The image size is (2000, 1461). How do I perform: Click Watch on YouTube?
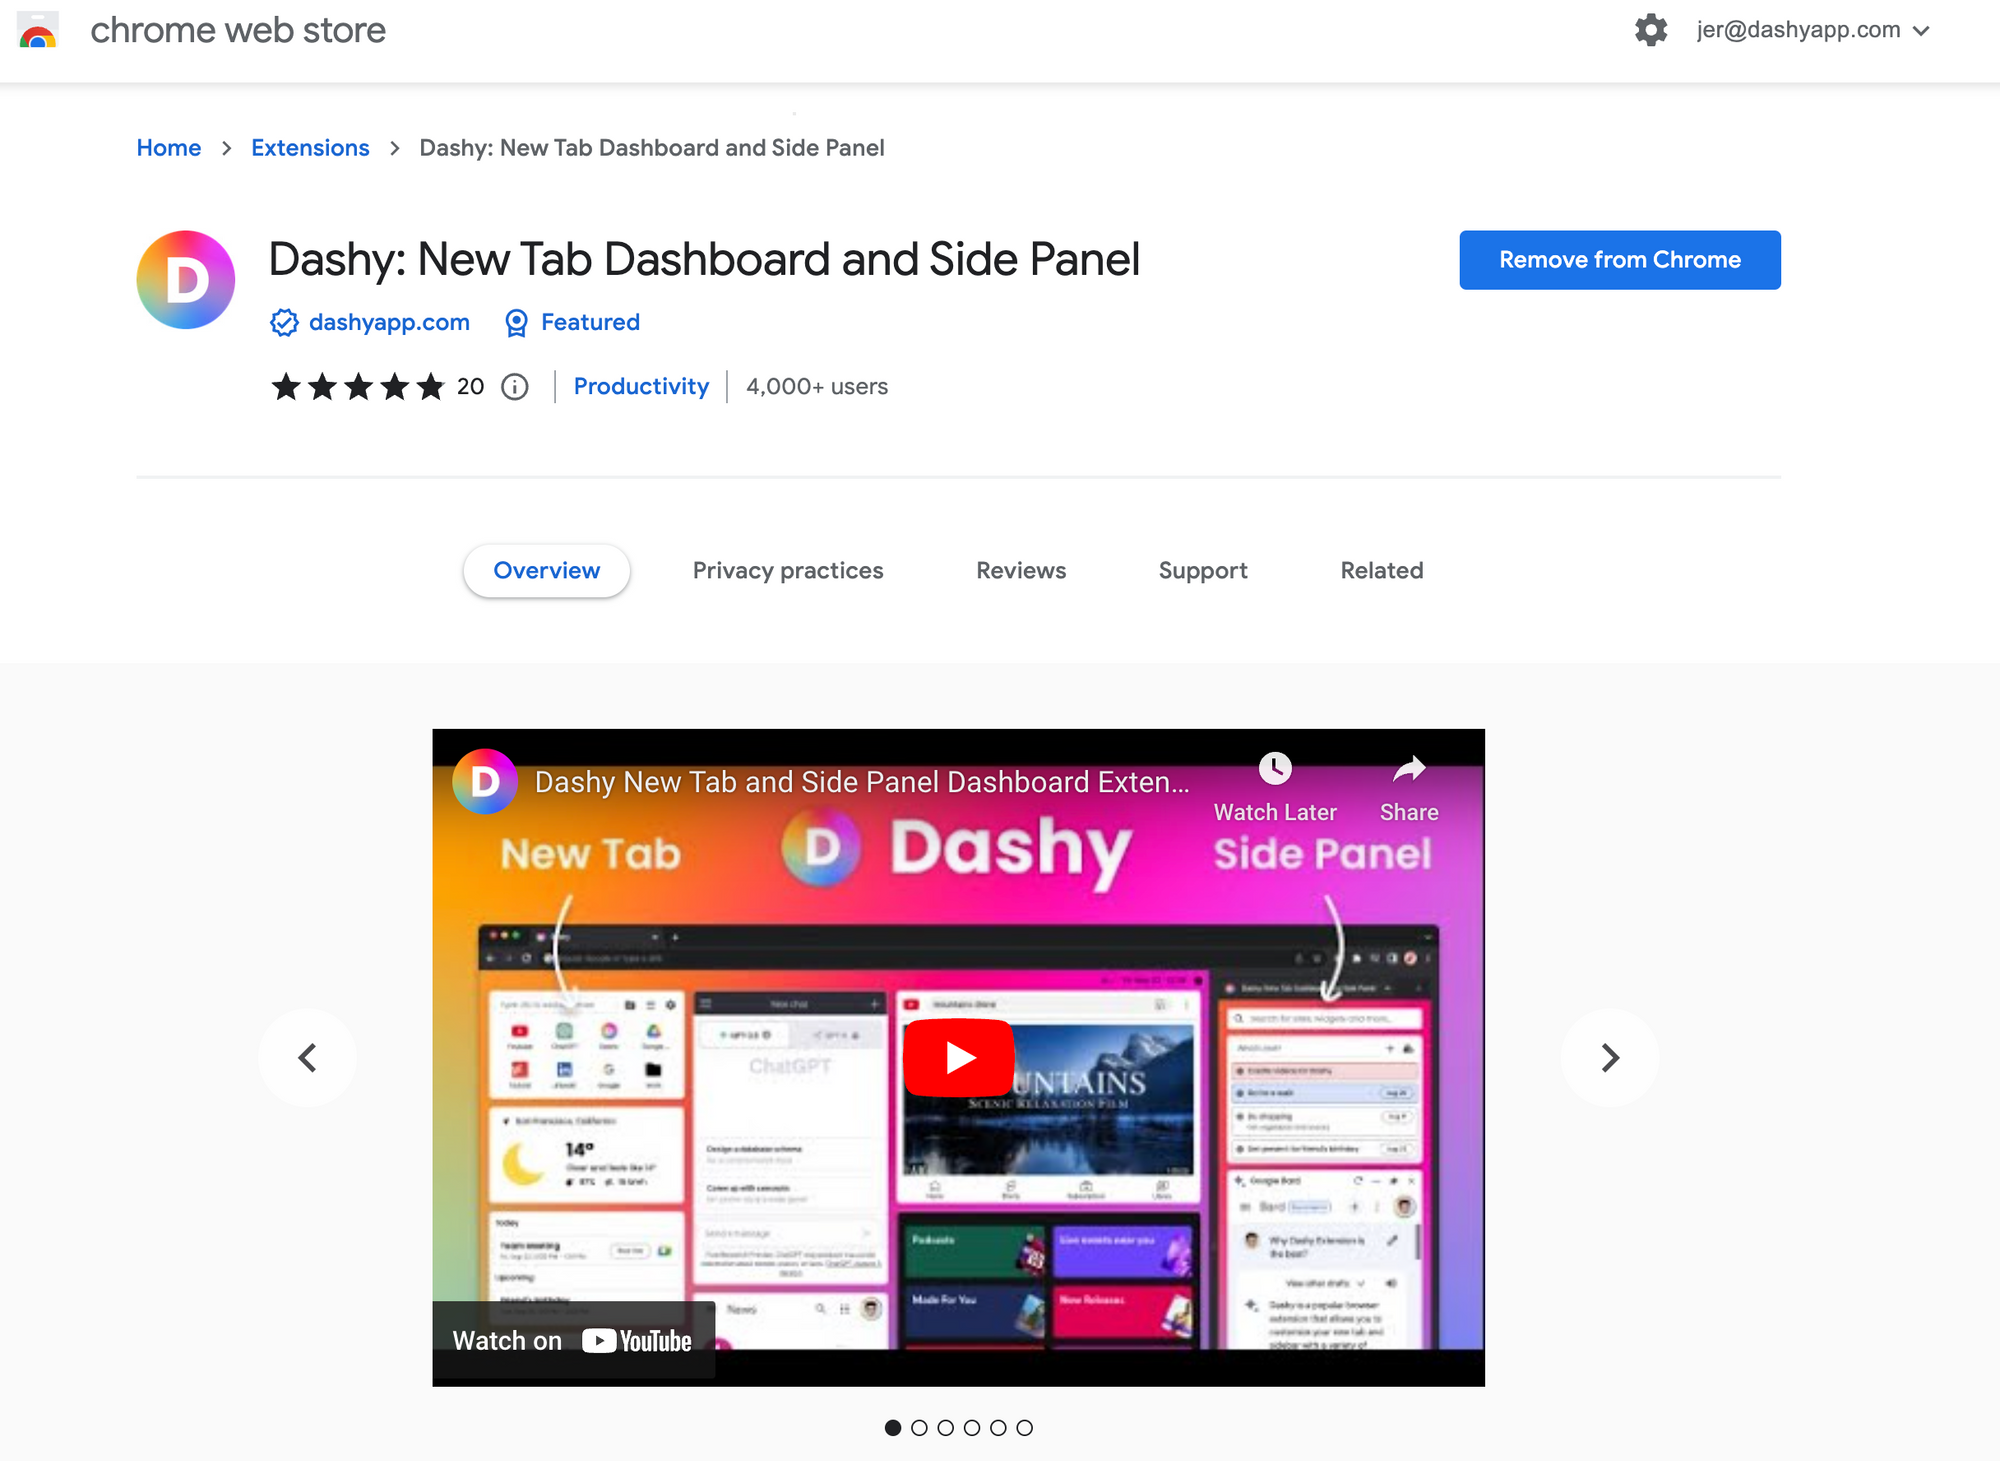(573, 1340)
